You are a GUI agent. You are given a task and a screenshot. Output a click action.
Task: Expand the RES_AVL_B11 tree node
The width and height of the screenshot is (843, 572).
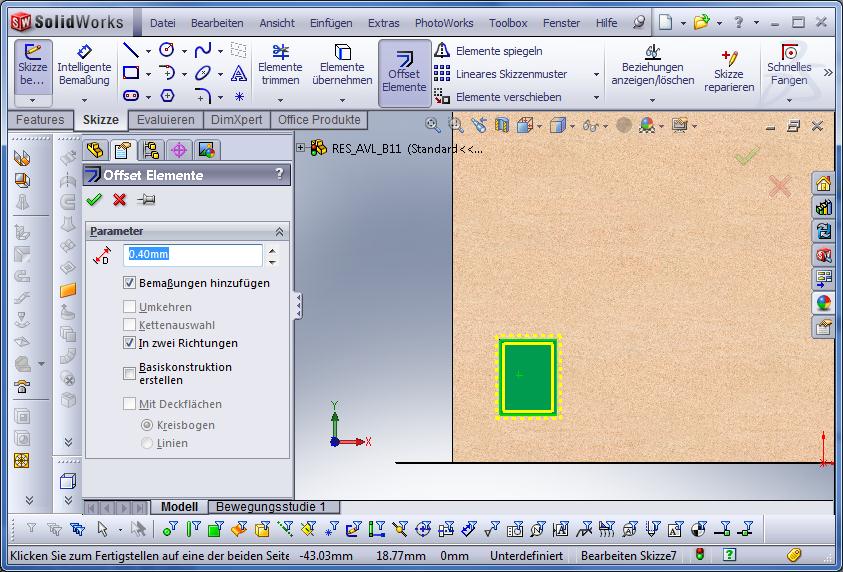301,148
